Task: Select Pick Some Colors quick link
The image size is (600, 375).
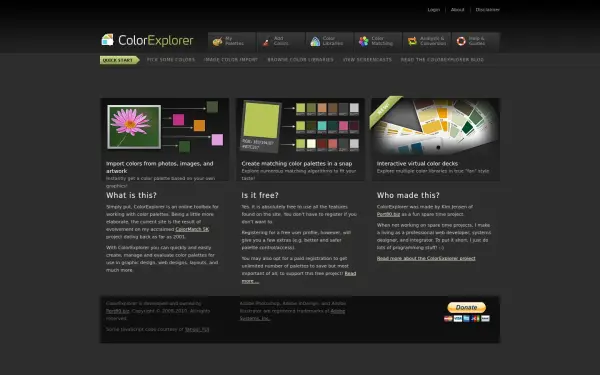Action: (171, 60)
